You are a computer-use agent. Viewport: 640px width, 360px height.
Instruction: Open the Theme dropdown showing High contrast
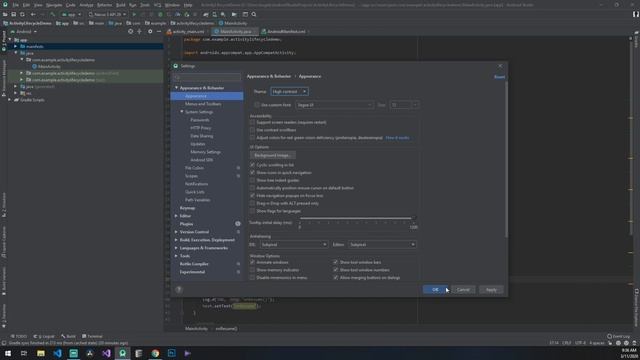tap(289, 91)
